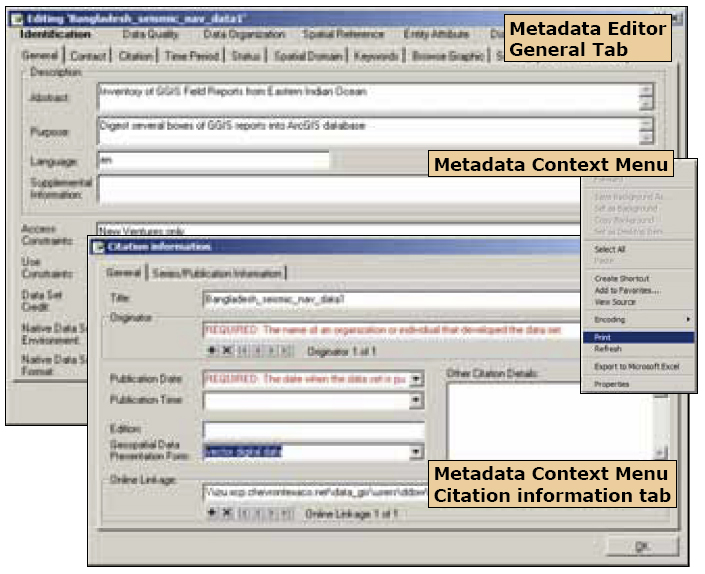Click the Abstract field scrollbar

click(x=646, y=96)
